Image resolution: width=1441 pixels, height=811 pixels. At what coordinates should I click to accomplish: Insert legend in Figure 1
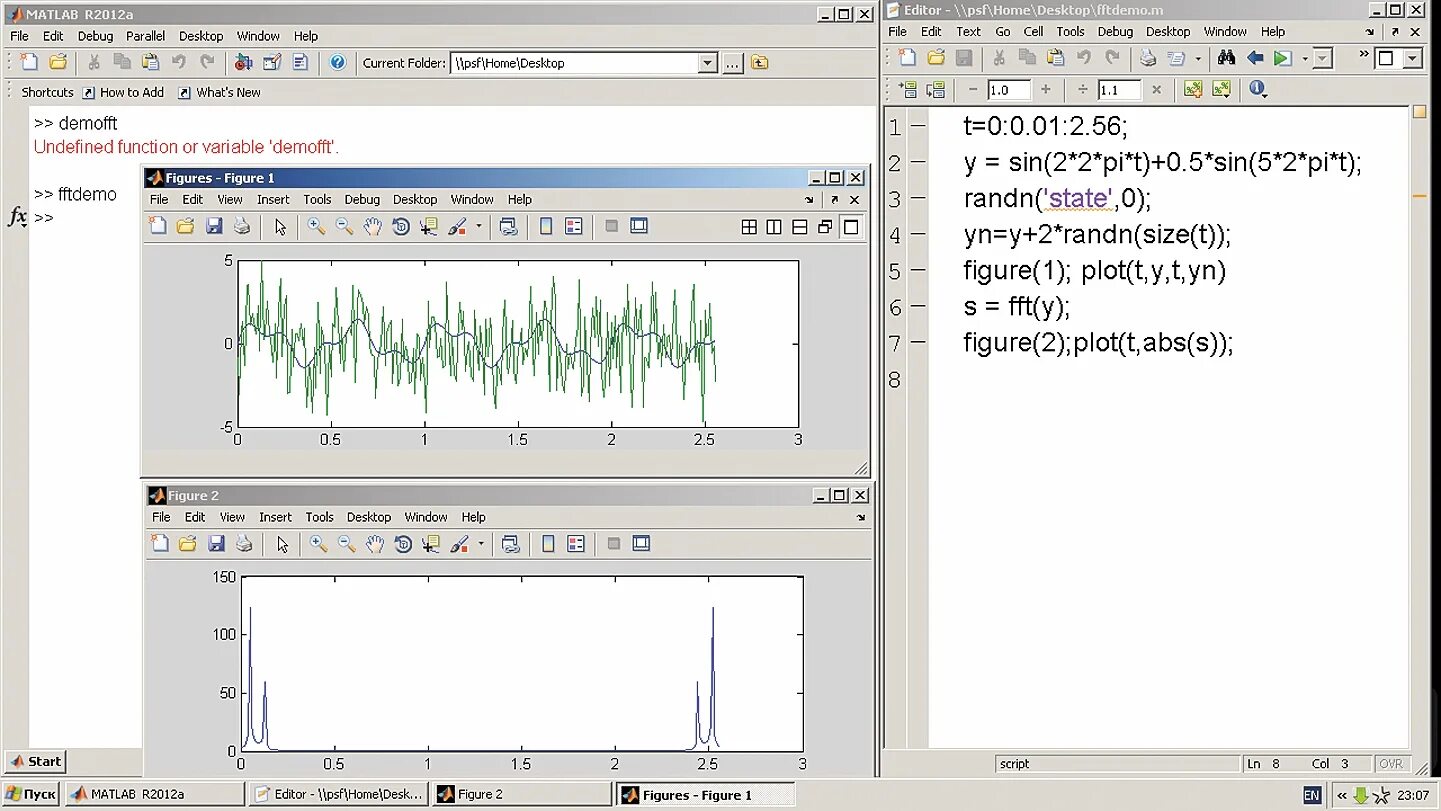coord(573,227)
